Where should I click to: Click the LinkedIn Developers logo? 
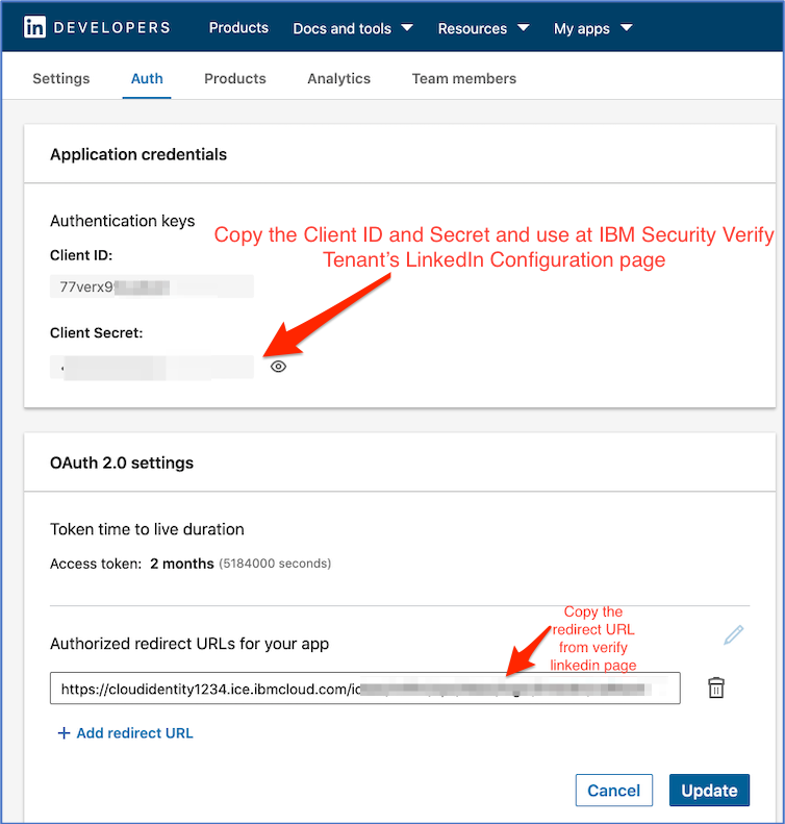click(97, 27)
